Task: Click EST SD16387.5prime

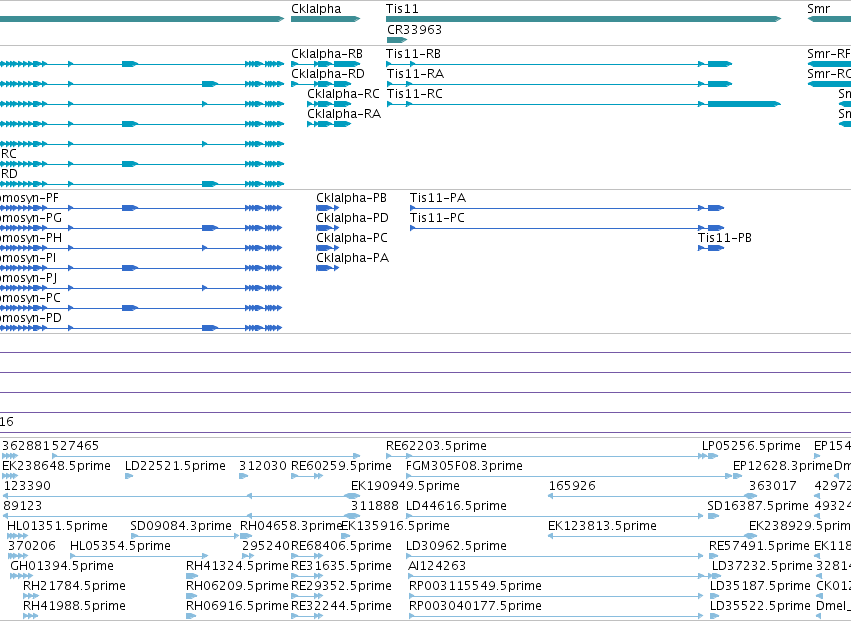Action: pos(714,516)
